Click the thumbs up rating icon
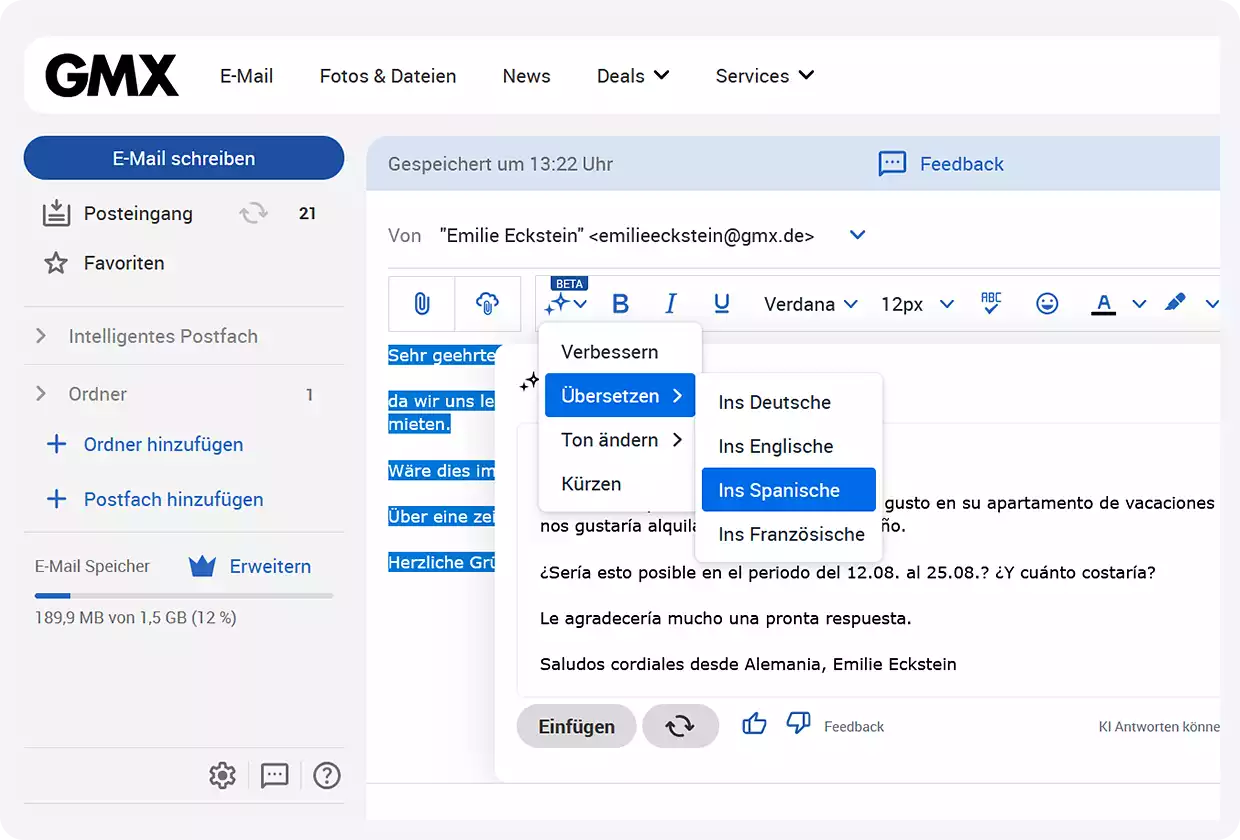 (755, 723)
